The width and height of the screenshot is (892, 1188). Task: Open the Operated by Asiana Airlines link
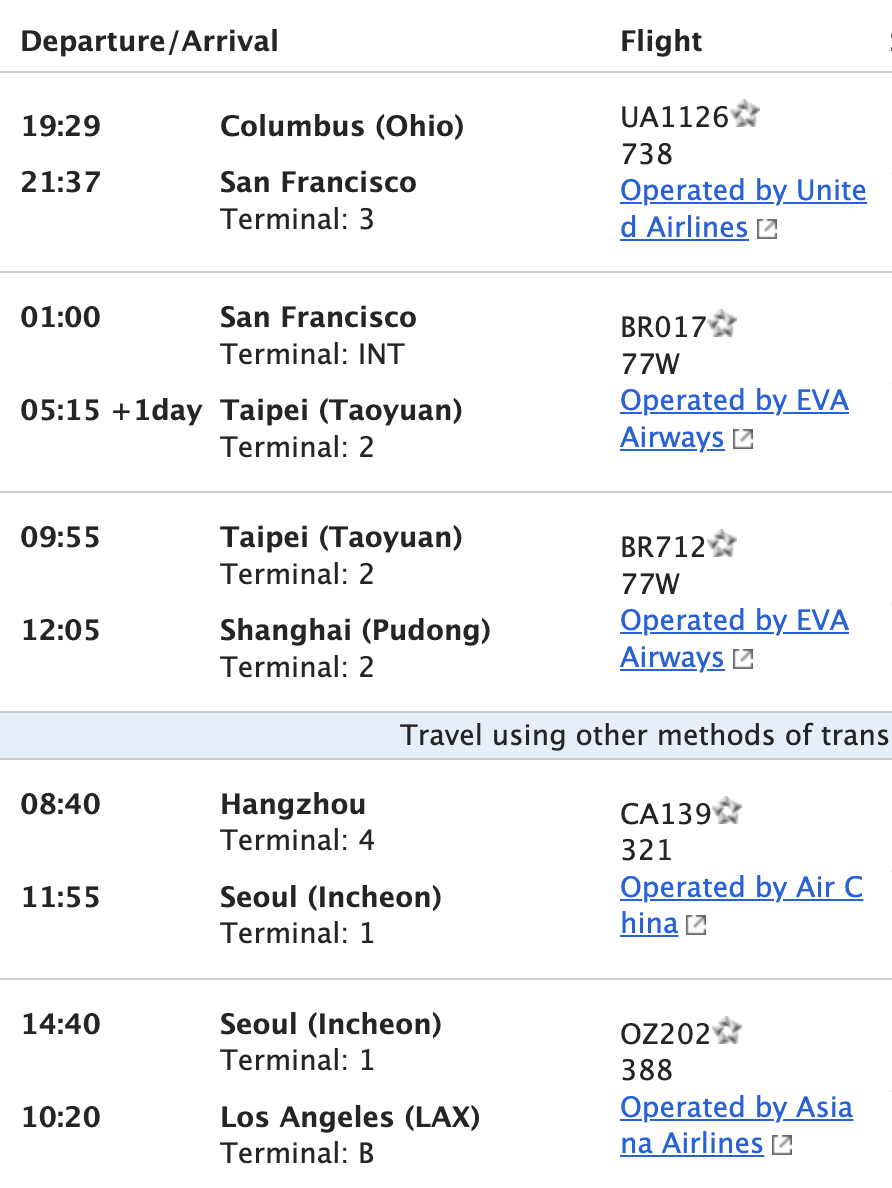pos(736,1125)
